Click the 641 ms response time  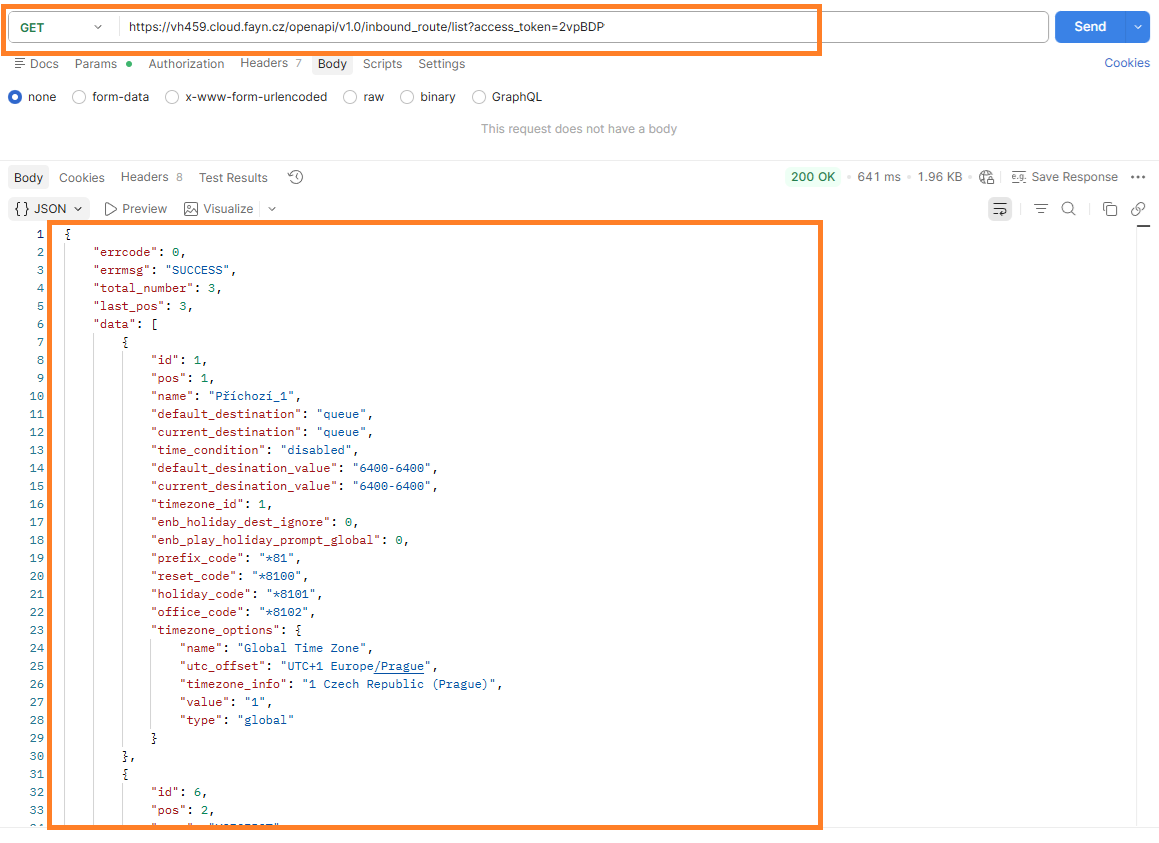click(879, 177)
